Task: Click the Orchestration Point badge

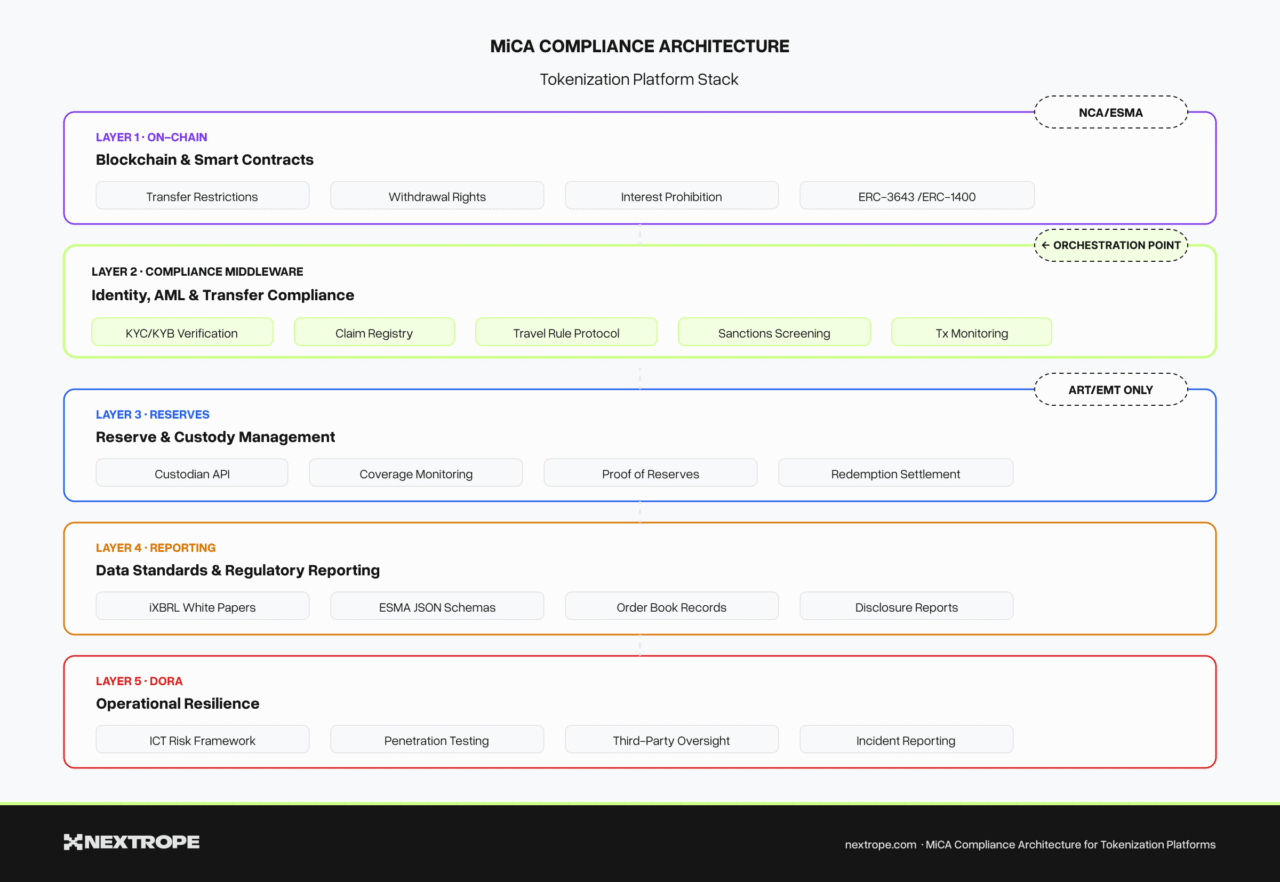Action: pyautogui.click(x=1110, y=245)
